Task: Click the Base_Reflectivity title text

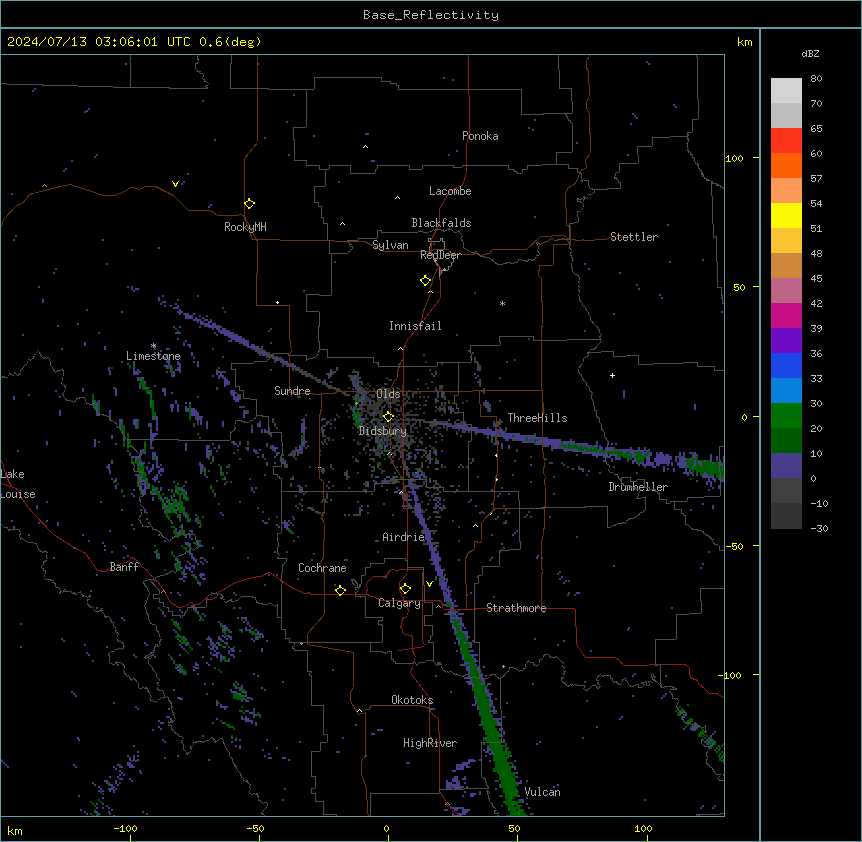Action: coord(431,15)
